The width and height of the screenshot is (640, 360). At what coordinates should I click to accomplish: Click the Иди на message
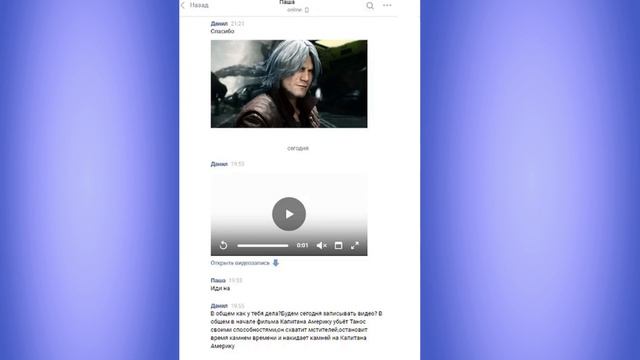(220, 289)
